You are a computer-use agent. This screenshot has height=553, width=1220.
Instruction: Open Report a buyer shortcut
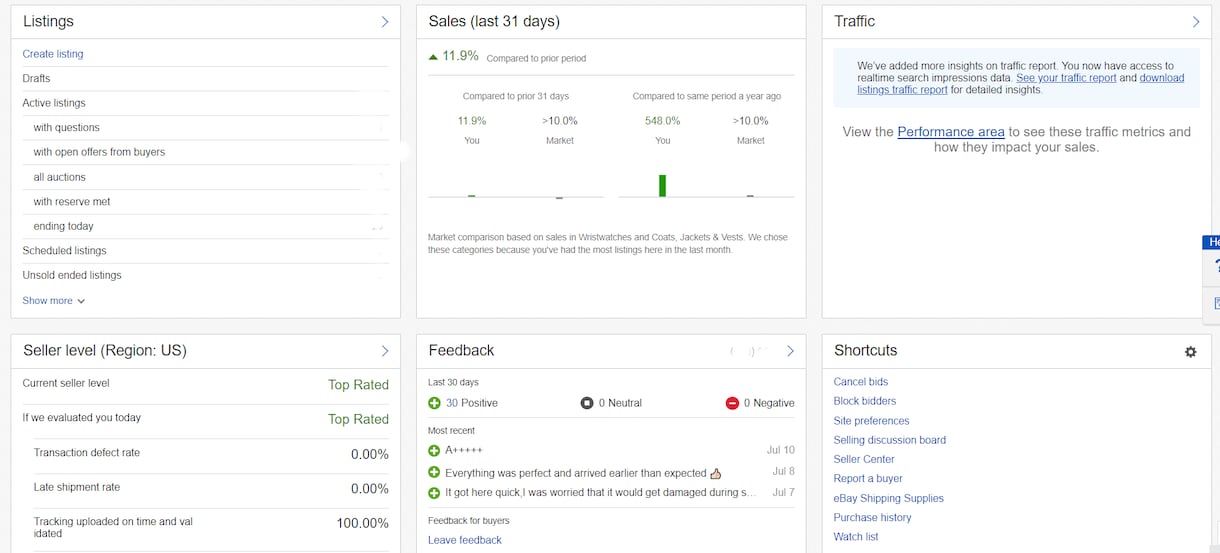(868, 479)
